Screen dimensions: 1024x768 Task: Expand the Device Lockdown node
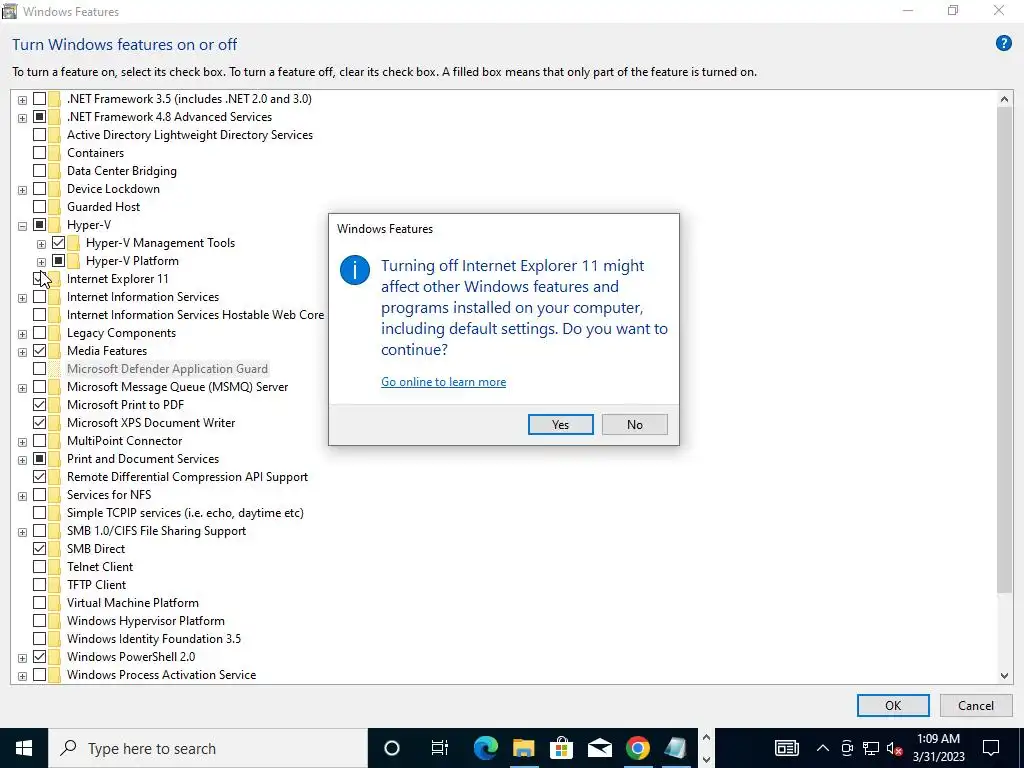22,190
